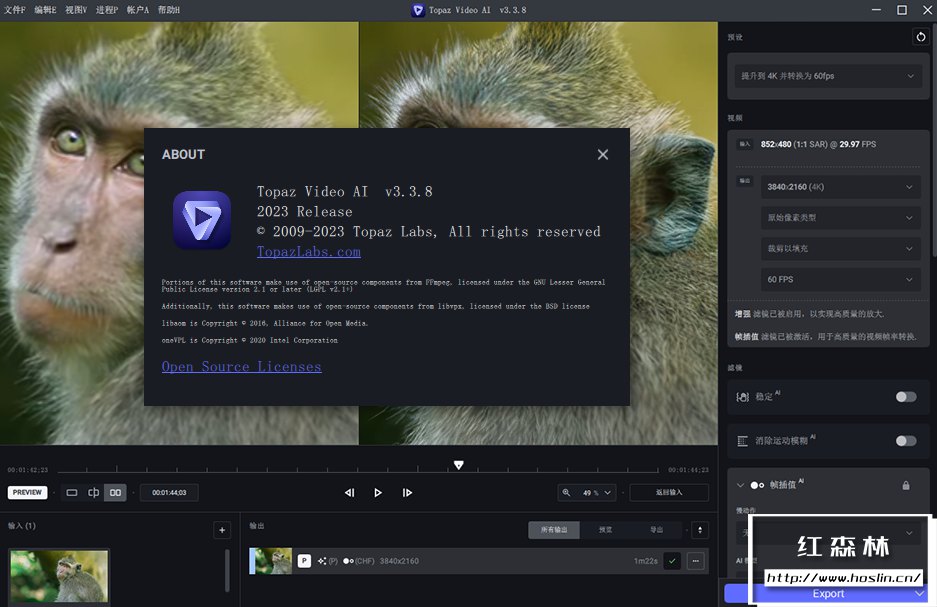
Task: Open the Open Source Licenses link
Action: [241, 366]
